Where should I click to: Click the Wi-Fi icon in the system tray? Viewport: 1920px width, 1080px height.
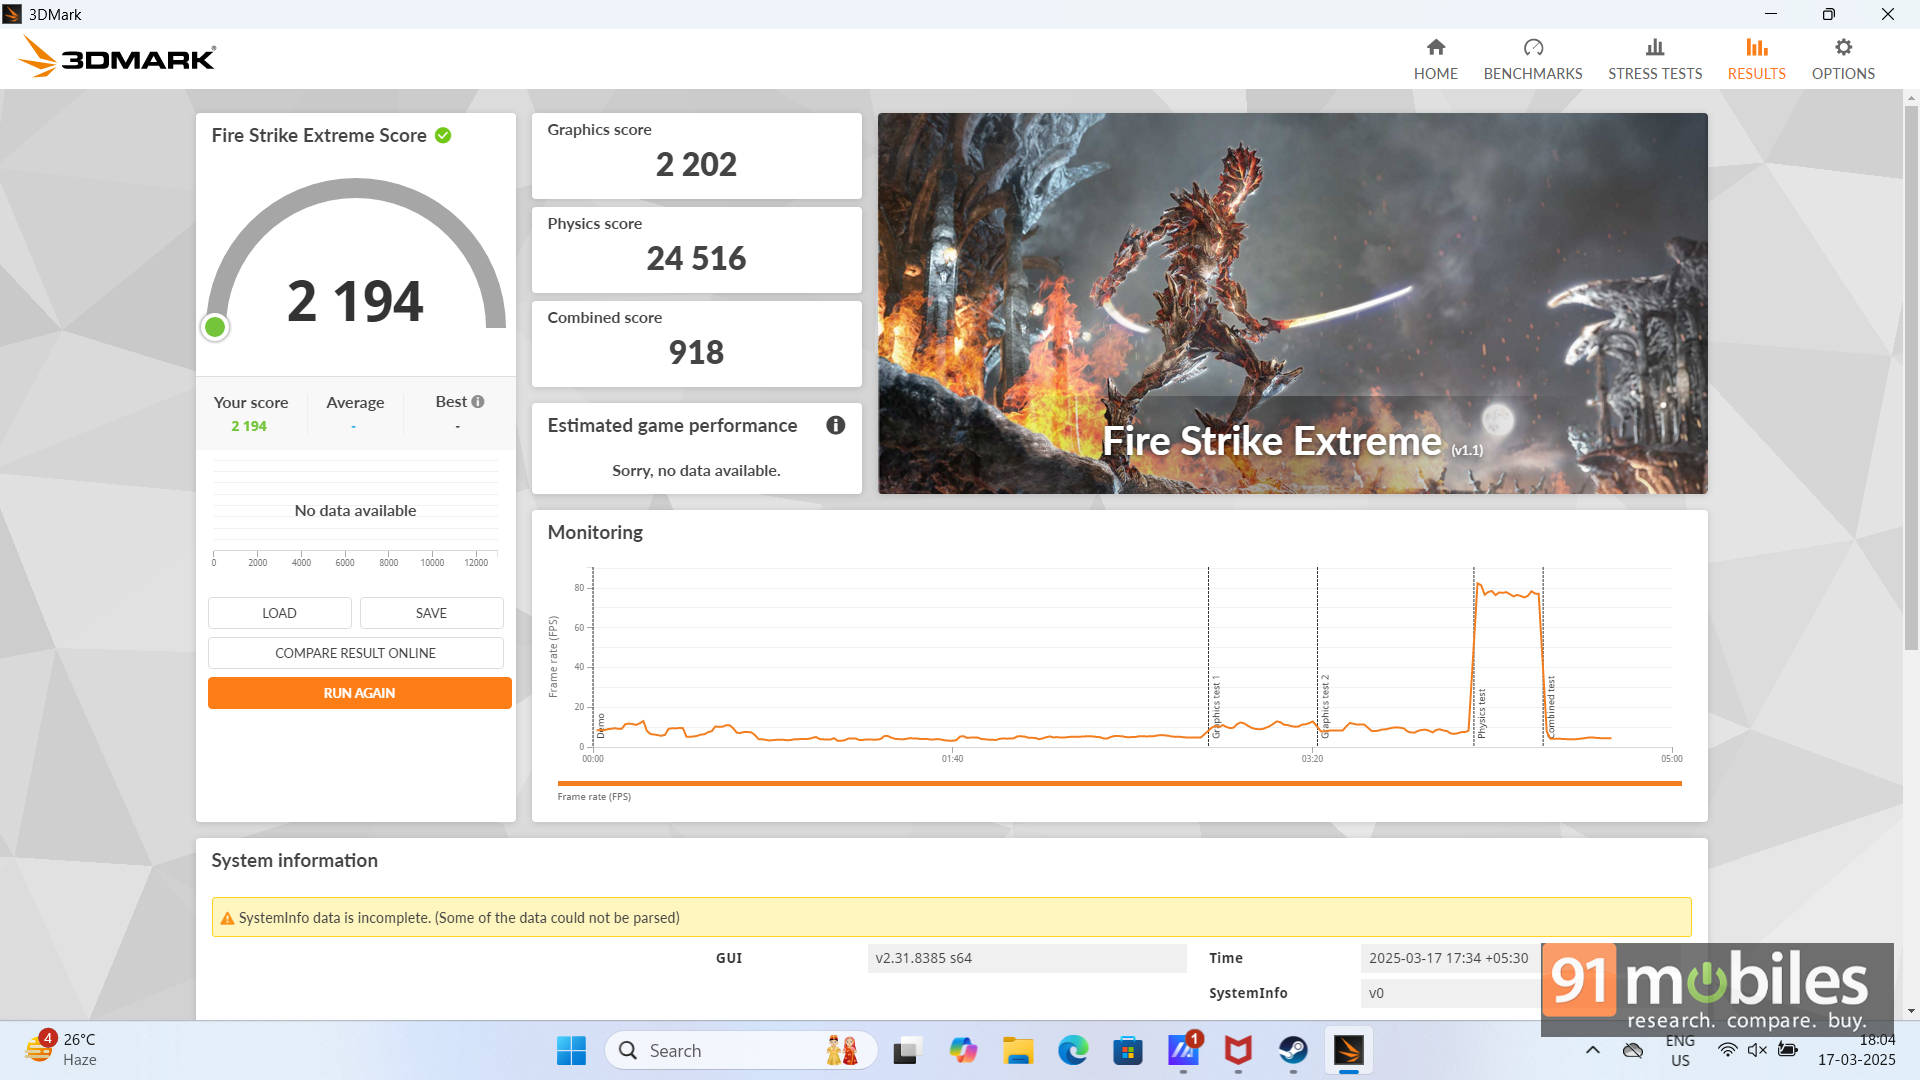(x=1727, y=1050)
